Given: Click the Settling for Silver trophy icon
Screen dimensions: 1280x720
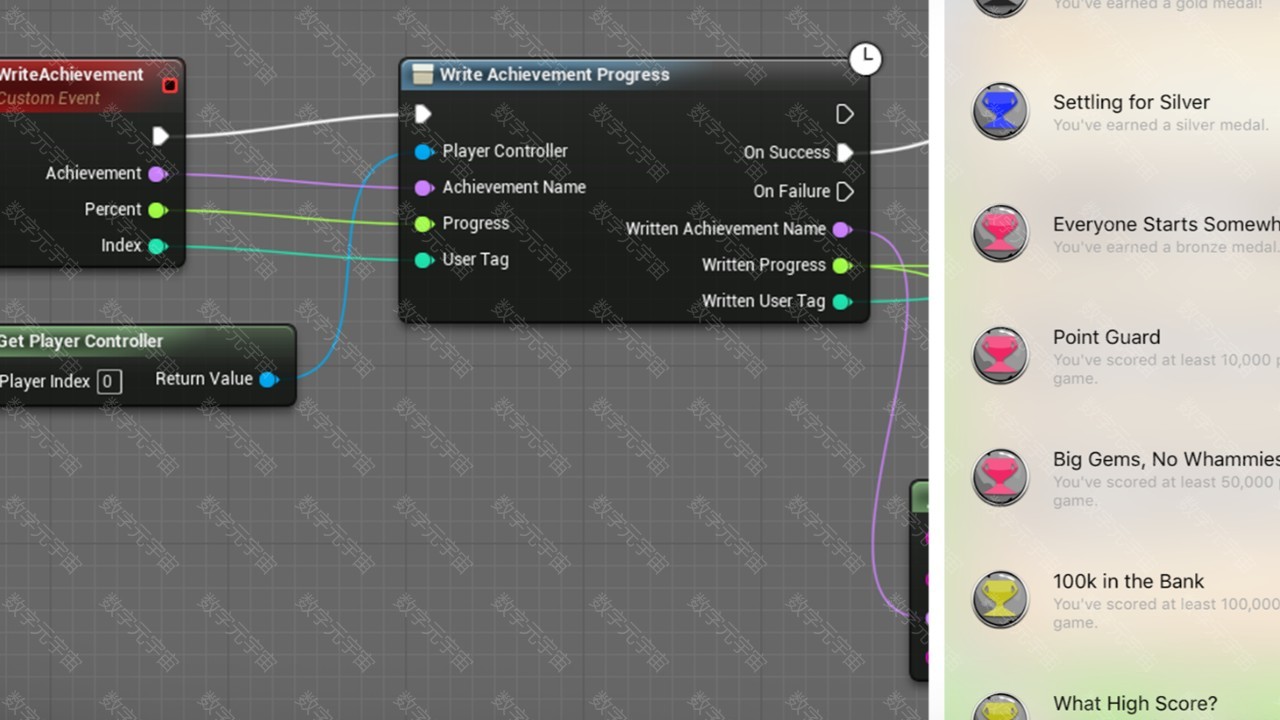Looking at the screenshot, I should point(1000,111).
